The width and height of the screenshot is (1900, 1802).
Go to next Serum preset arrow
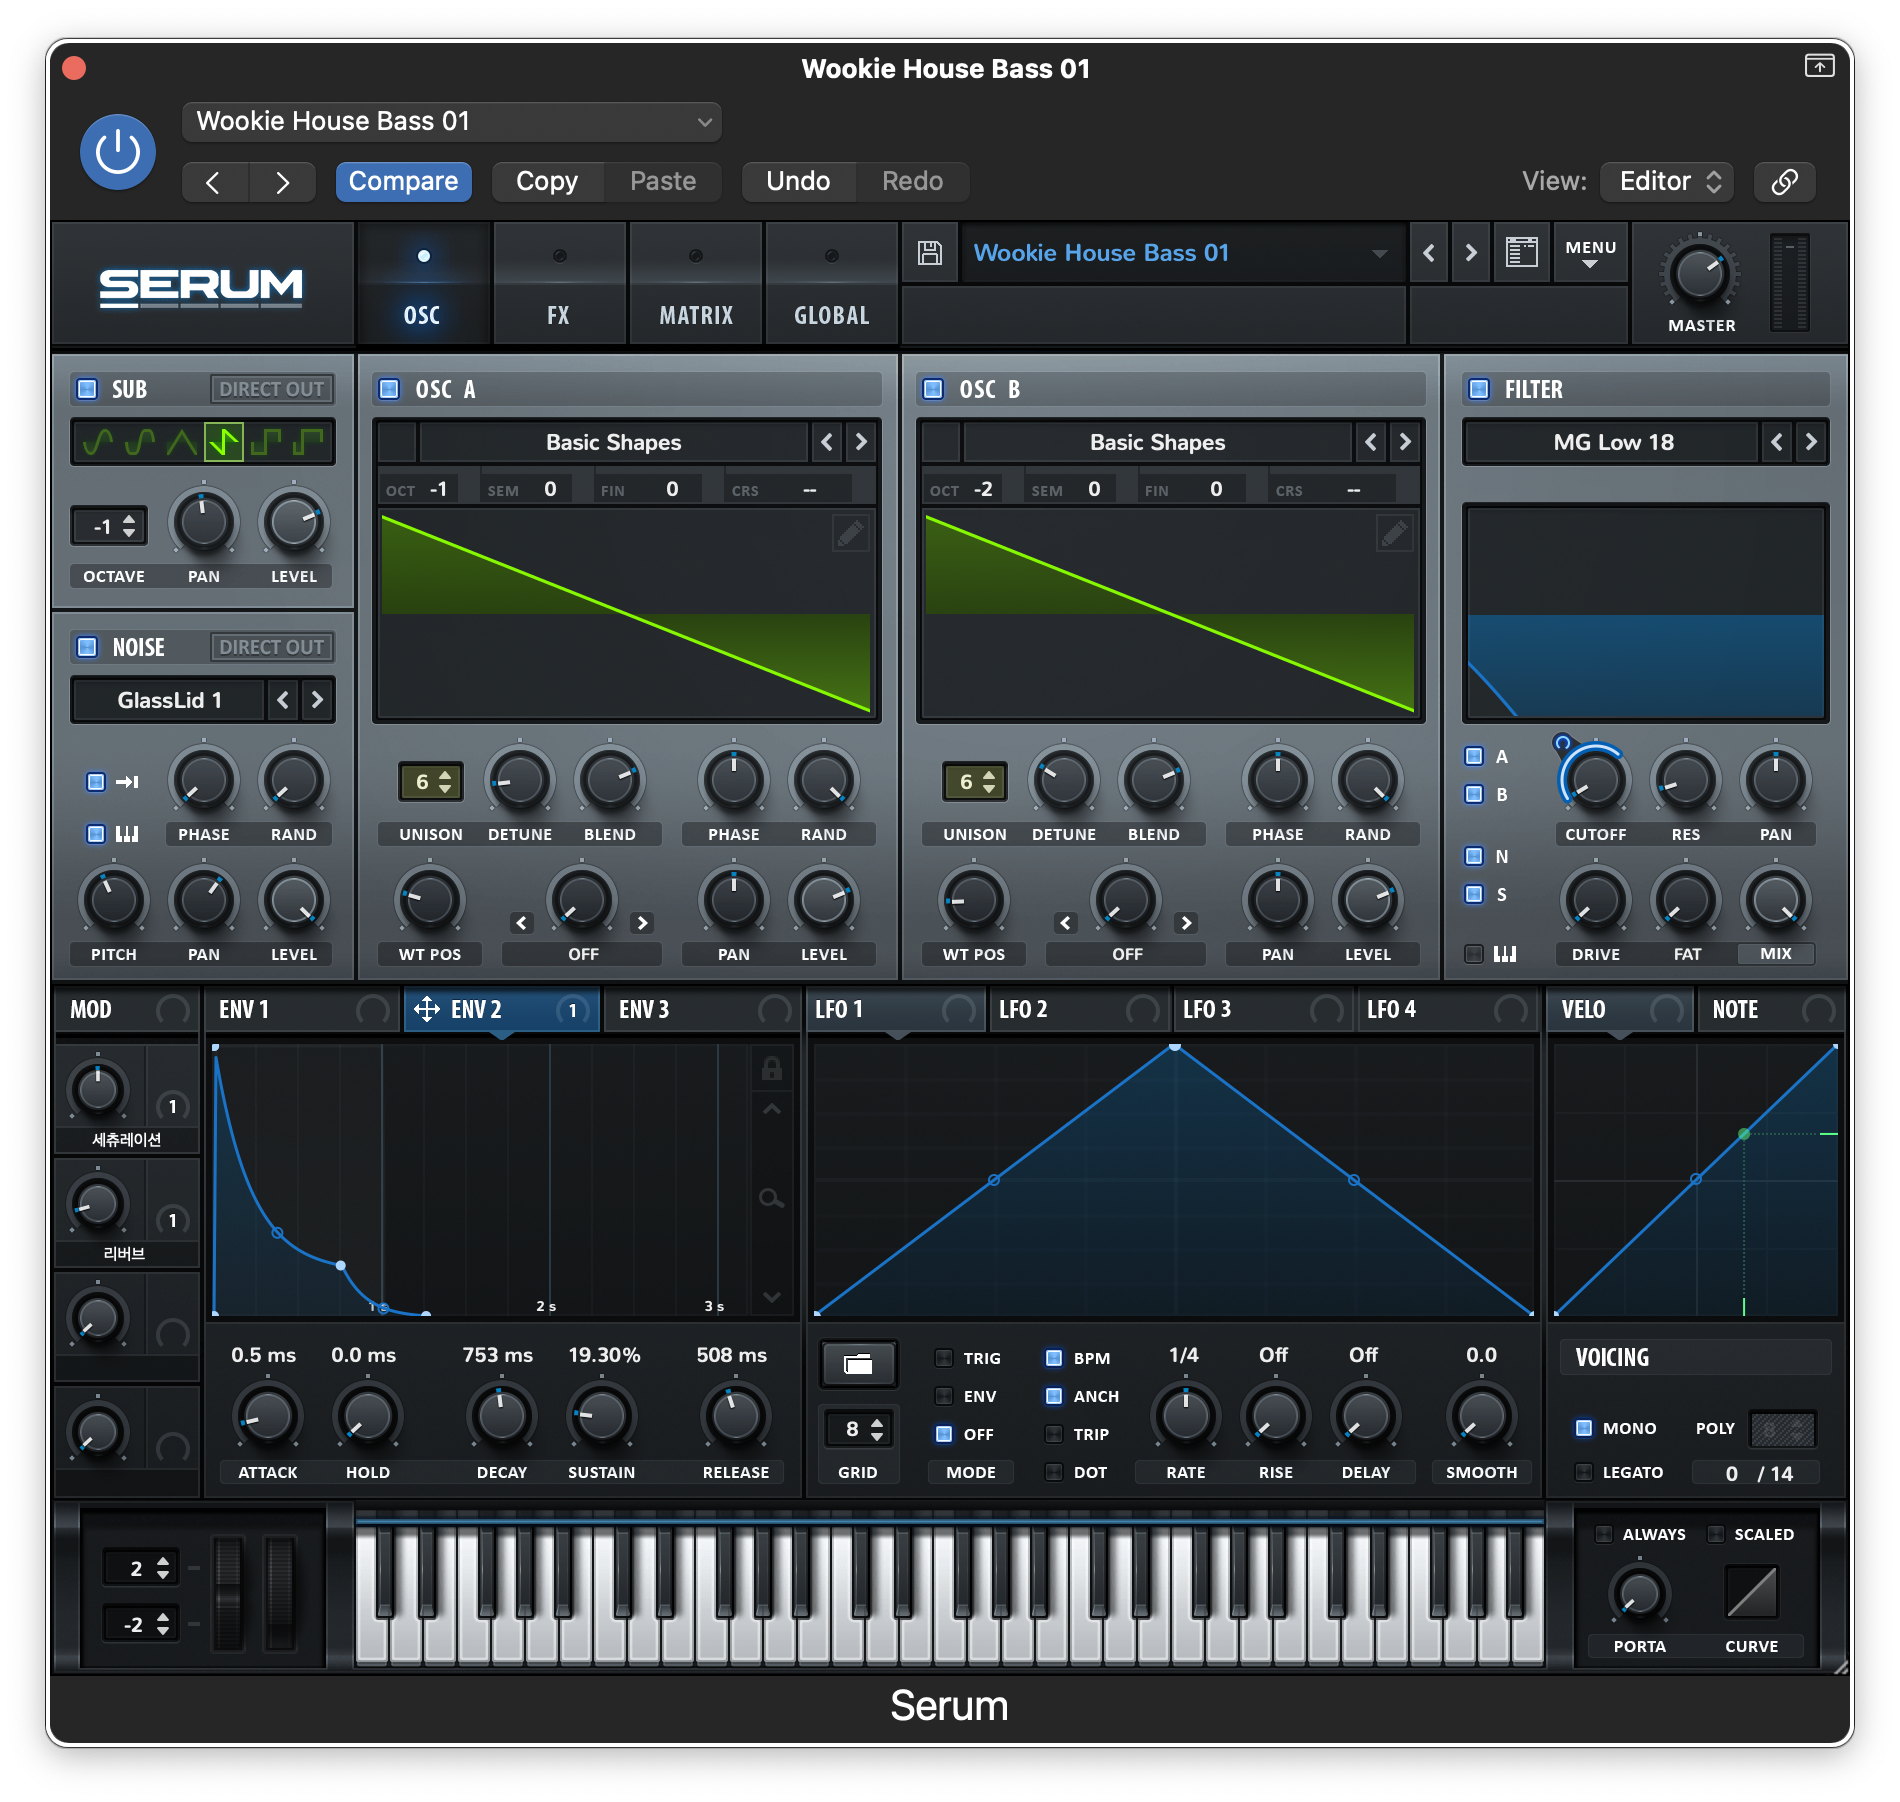coord(1470,253)
